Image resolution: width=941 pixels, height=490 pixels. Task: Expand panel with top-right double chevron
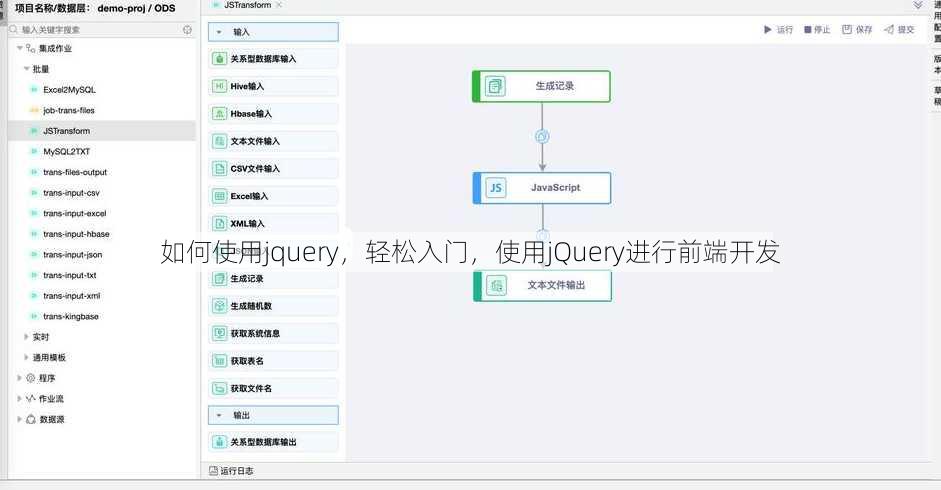coord(918,5)
